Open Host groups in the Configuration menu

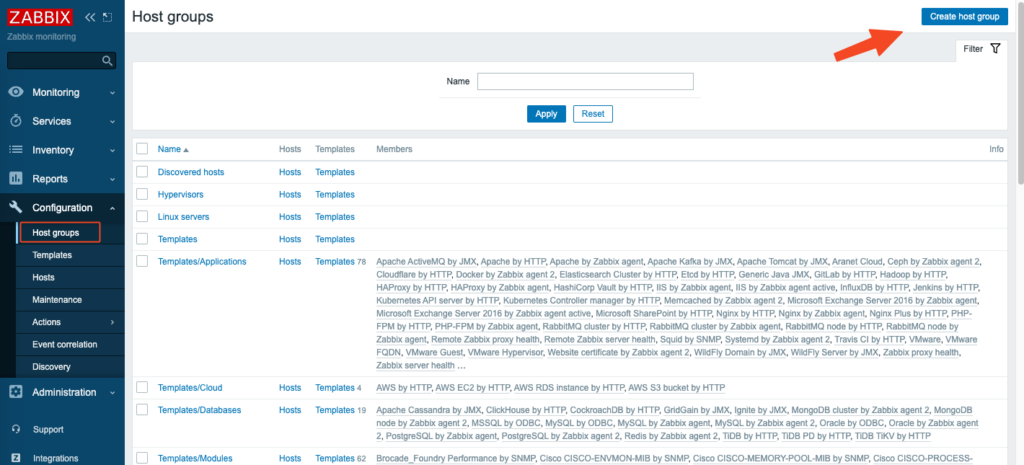(x=56, y=232)
